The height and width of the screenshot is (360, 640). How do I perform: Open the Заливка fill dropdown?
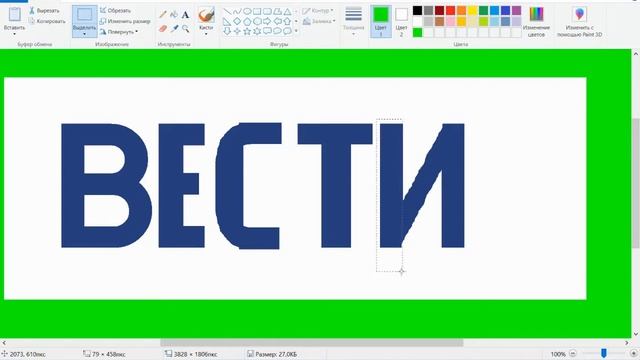tap(319, 21)
